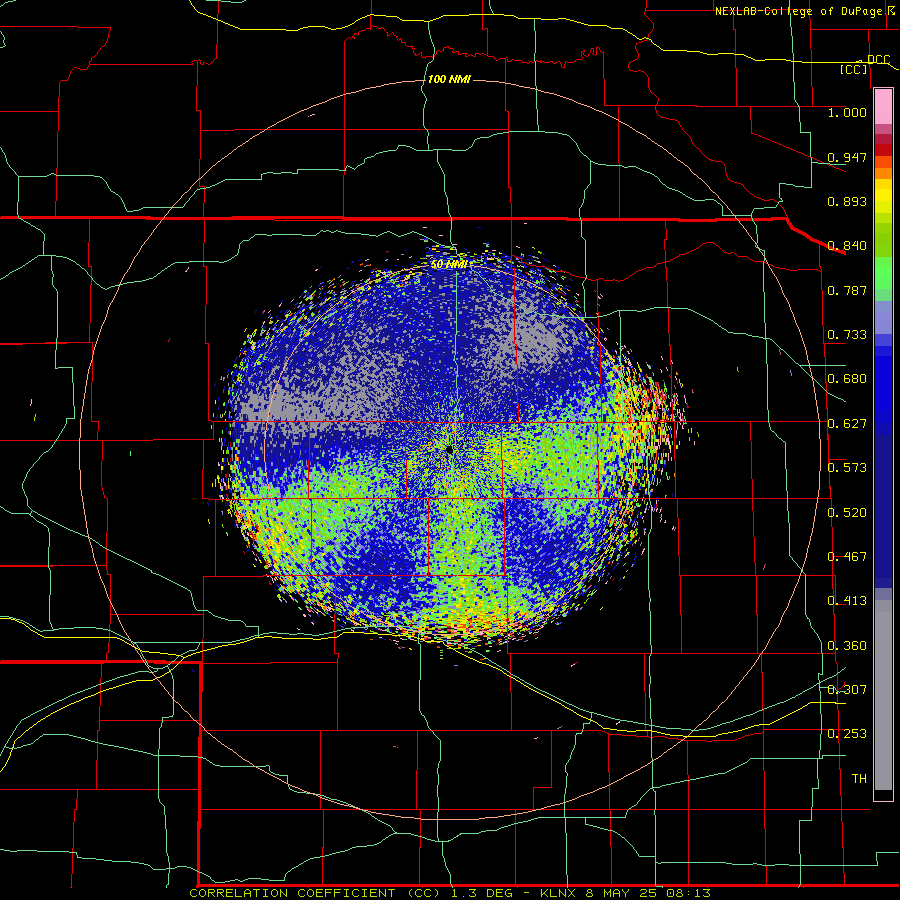Screen dimensions: 900x900
Task: Click the 50 NMI range ring label
Action: click(x=448, y=264)
